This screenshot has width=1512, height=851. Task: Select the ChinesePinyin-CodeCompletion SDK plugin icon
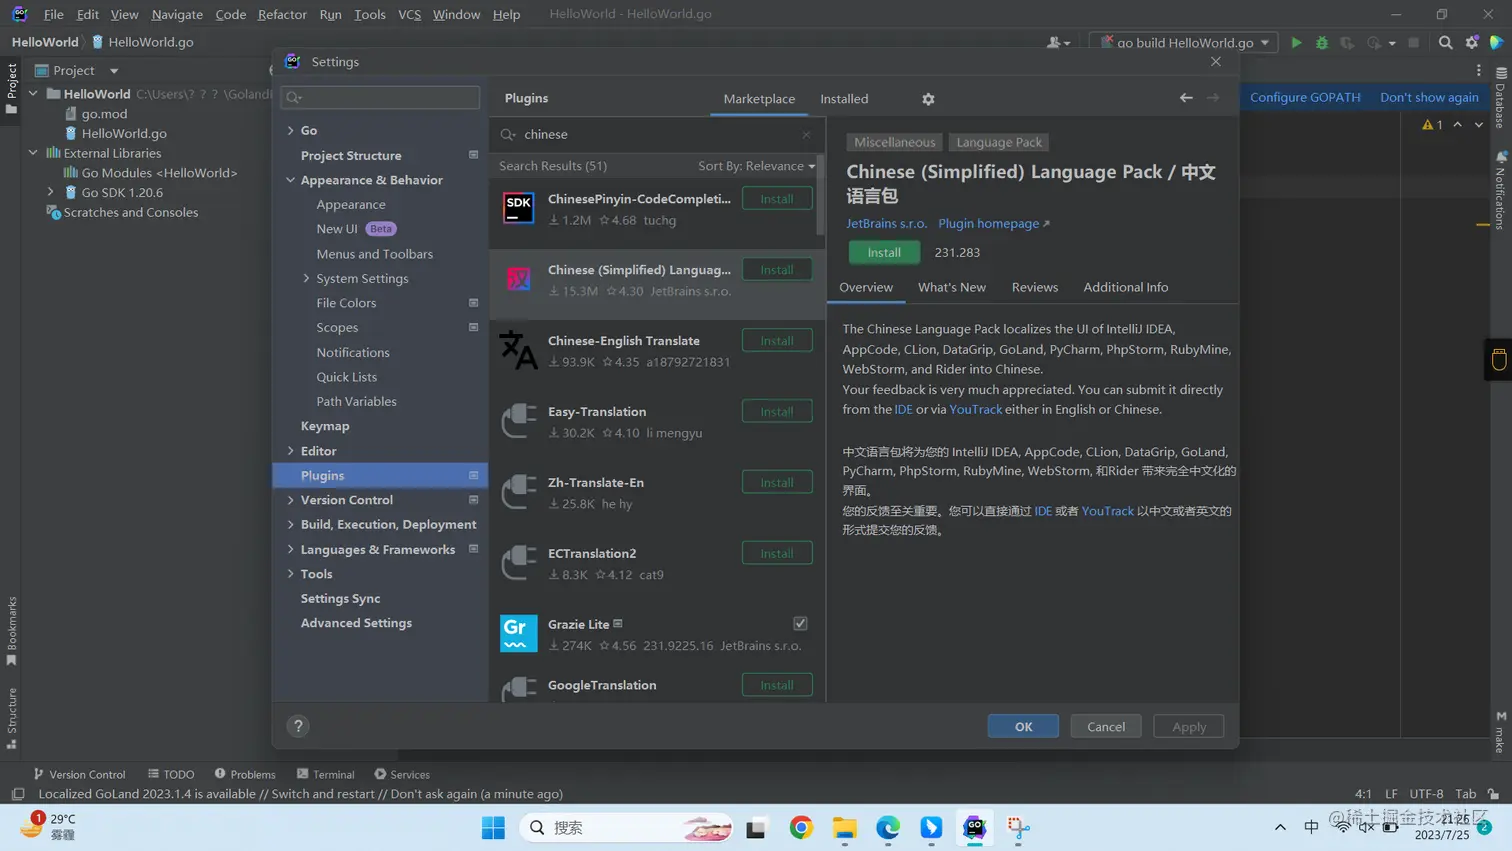pos(518,208)
